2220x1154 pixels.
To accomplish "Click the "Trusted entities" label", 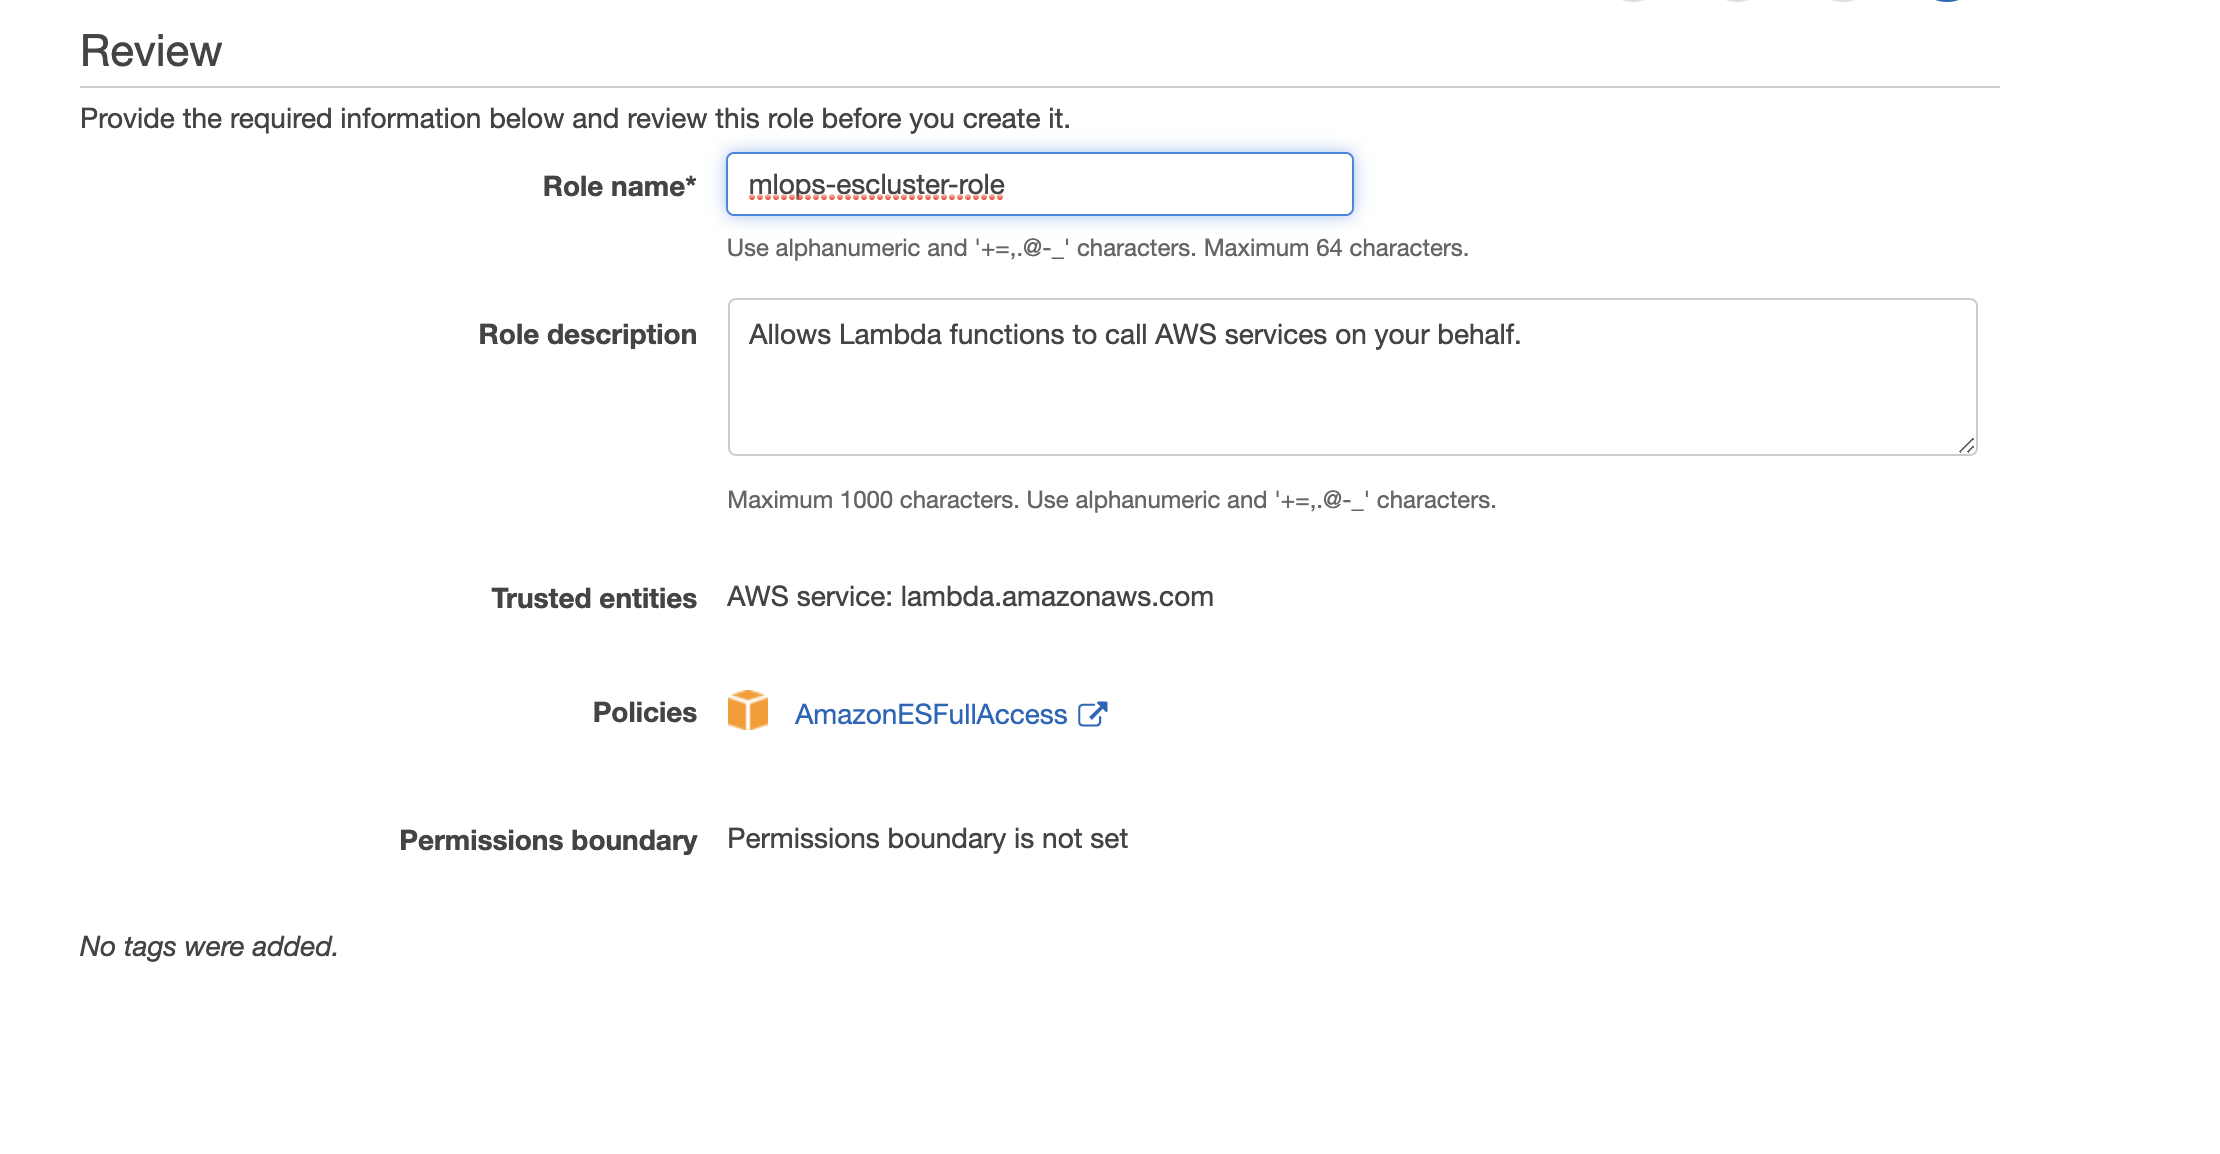I will tap(593, 598).
